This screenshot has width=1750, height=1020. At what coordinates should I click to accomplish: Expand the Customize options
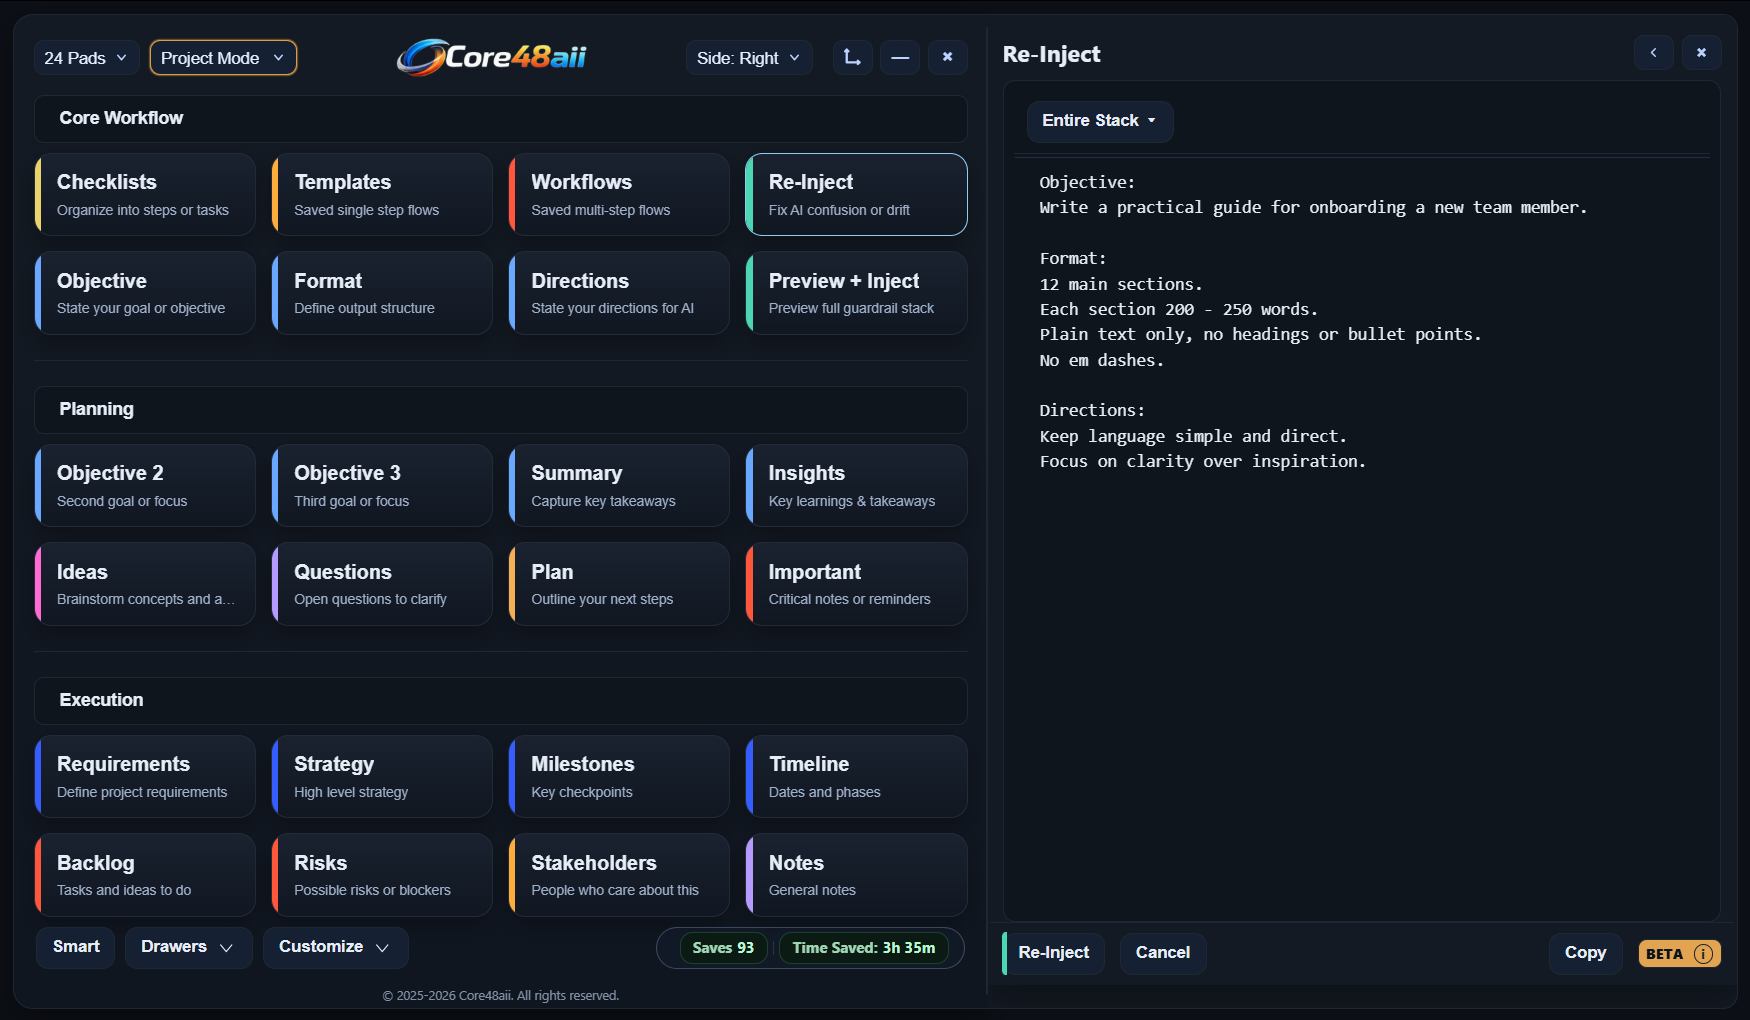335,947
